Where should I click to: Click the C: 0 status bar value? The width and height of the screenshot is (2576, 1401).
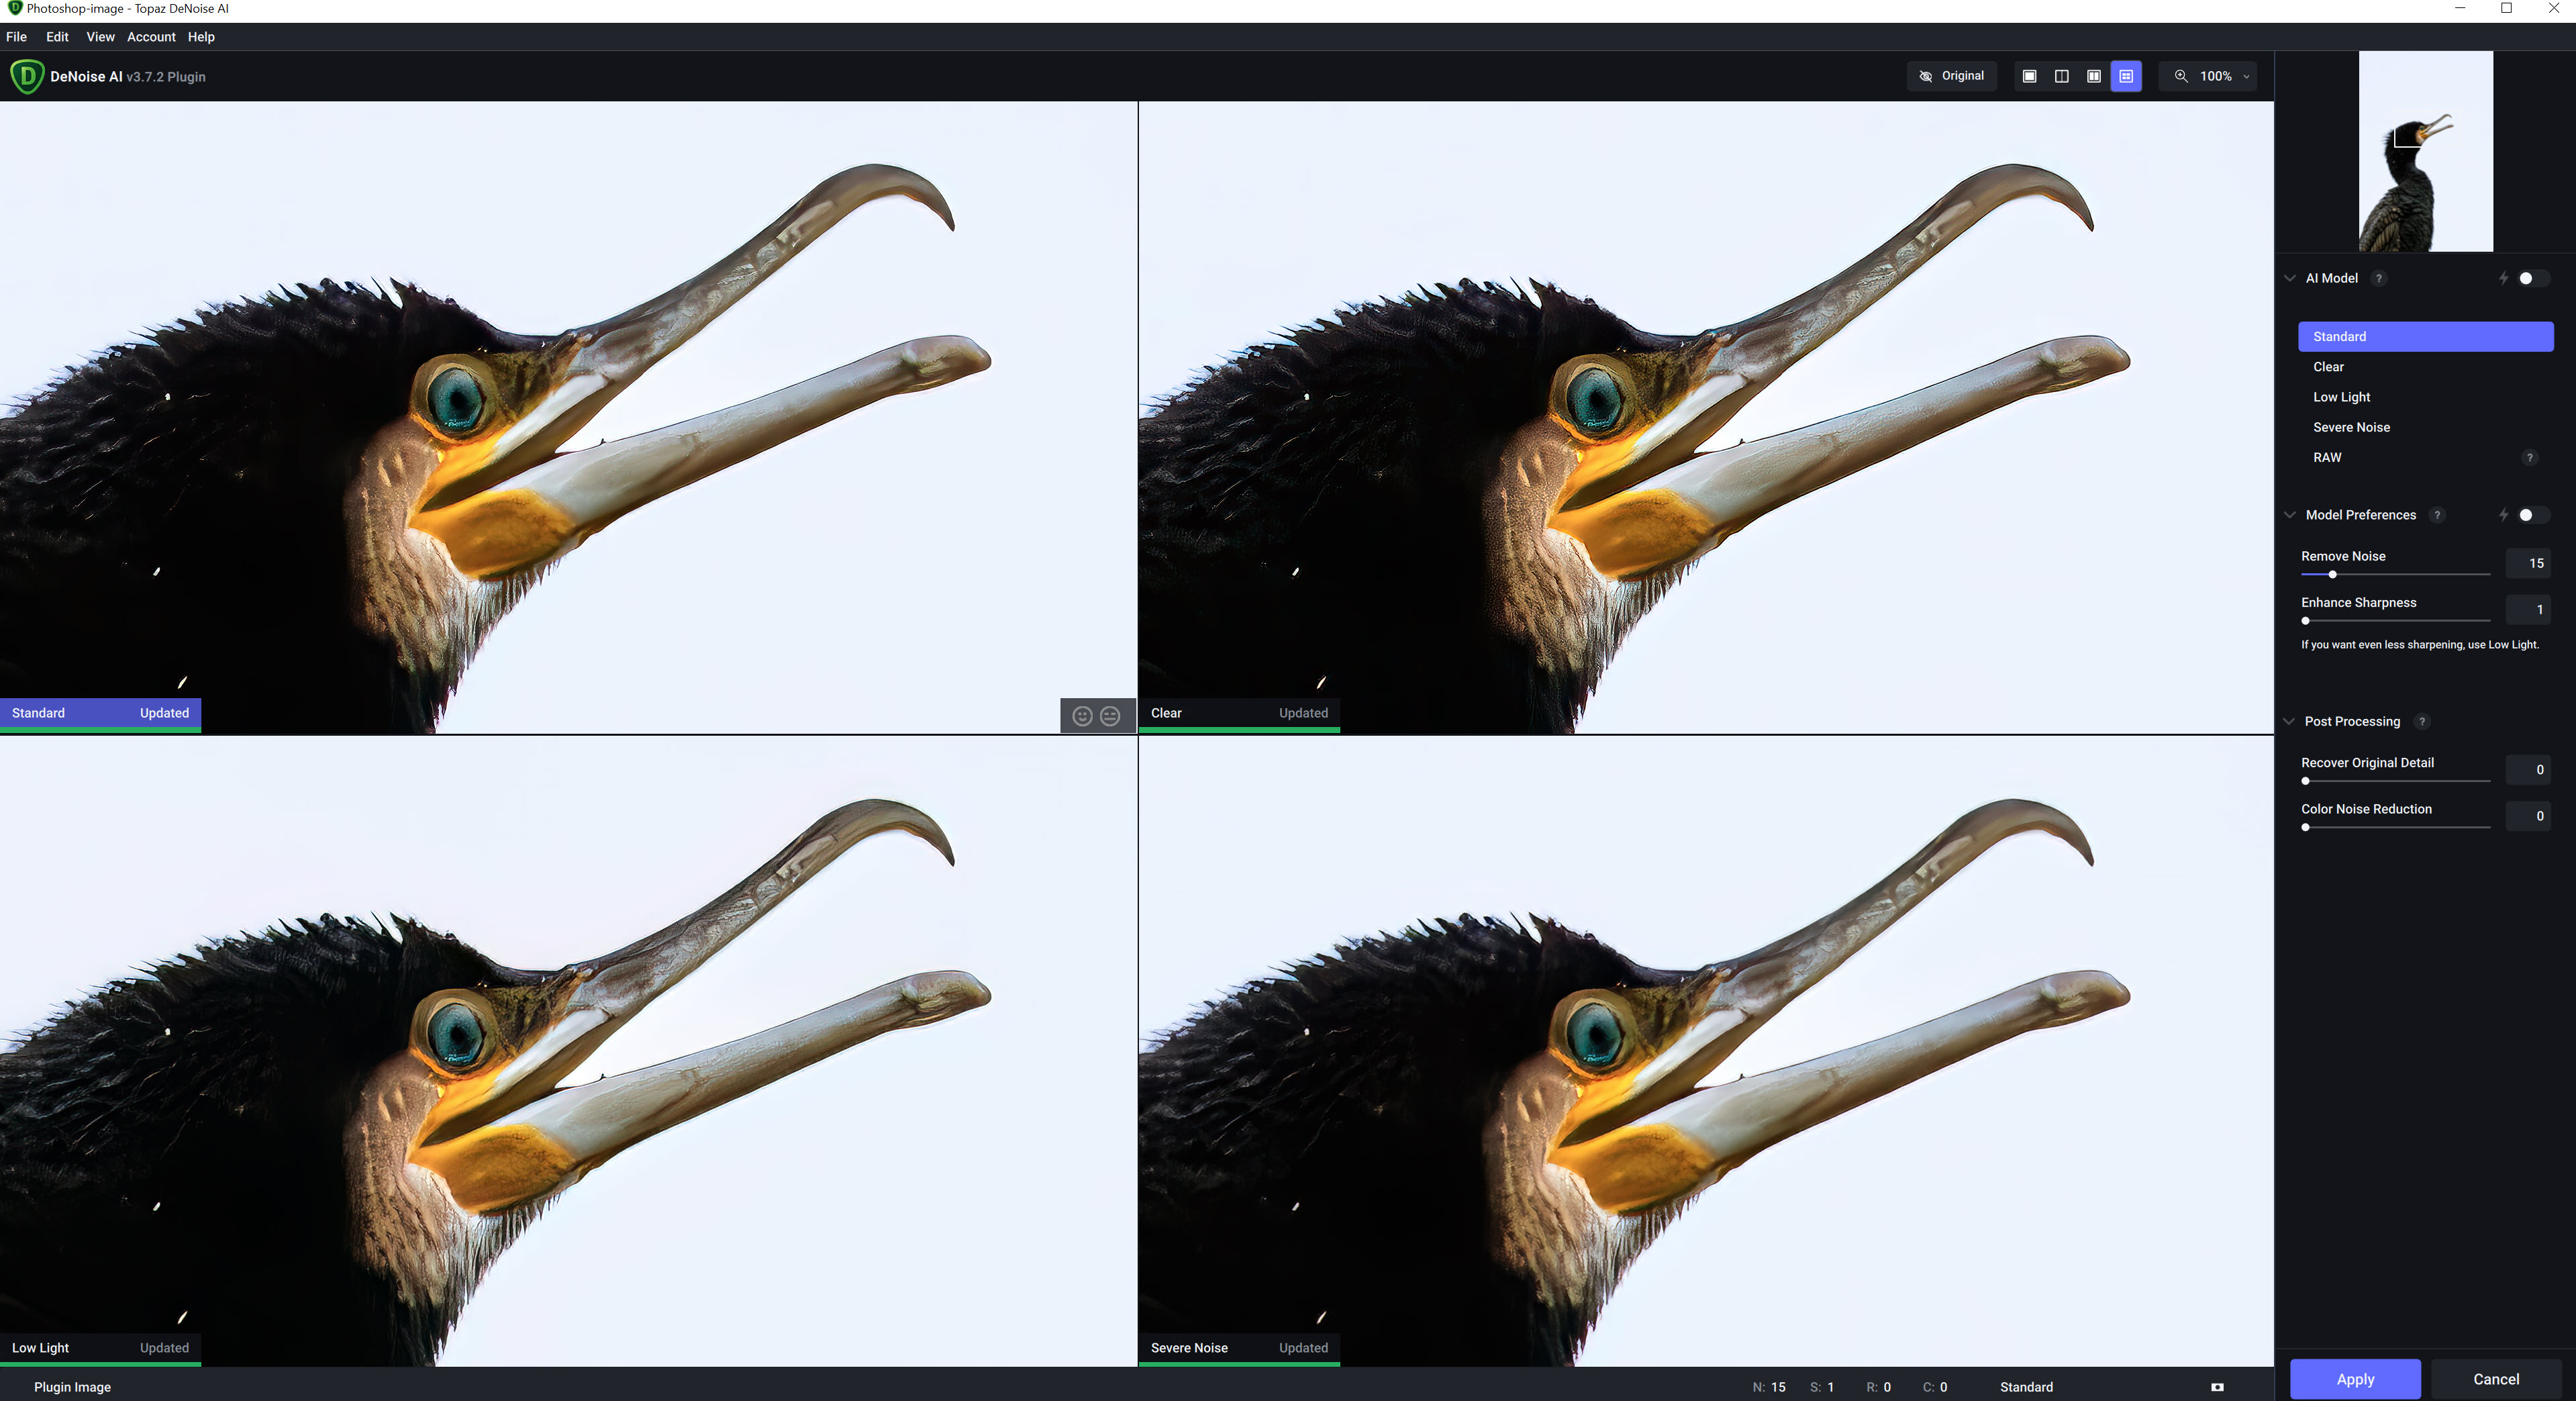pyautogui.click(x=1935, y=1387)
